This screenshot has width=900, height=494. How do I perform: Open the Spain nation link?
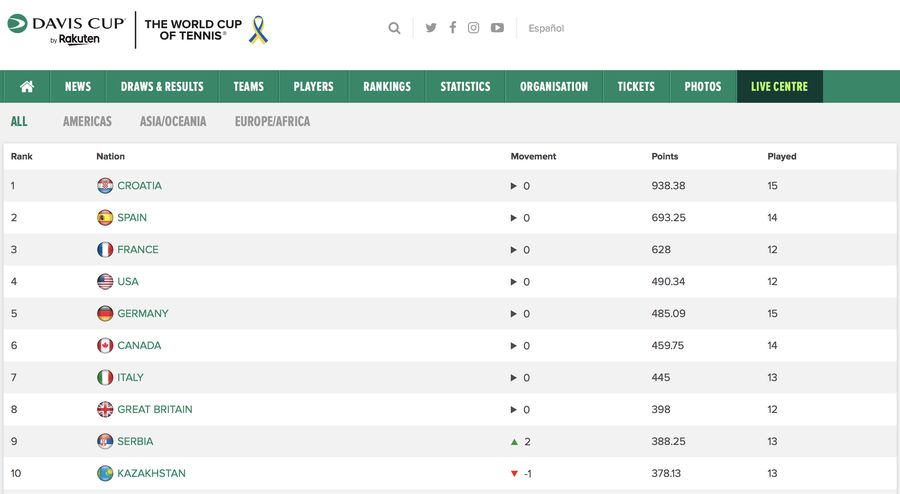click(x=132, y=218)
